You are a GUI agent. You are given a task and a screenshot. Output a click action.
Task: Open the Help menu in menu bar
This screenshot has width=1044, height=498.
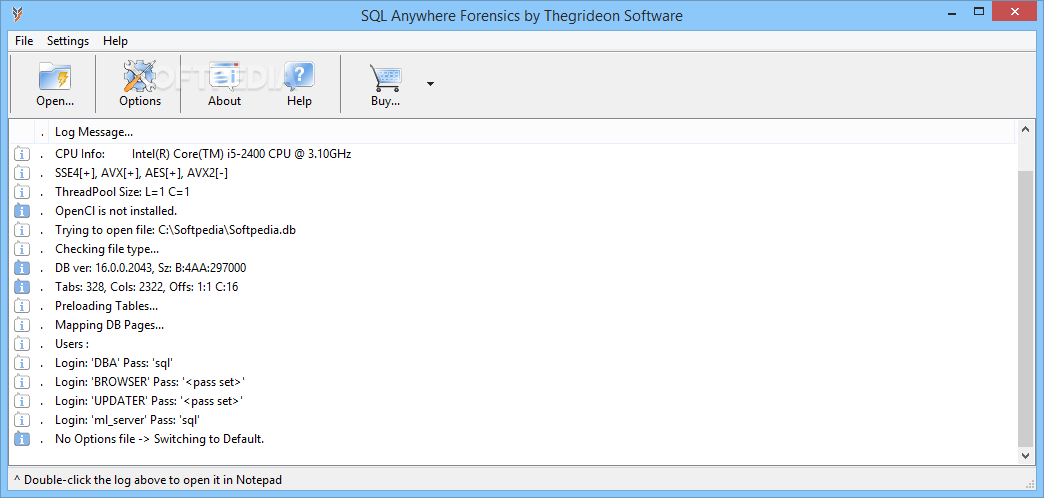pos(115,41)
